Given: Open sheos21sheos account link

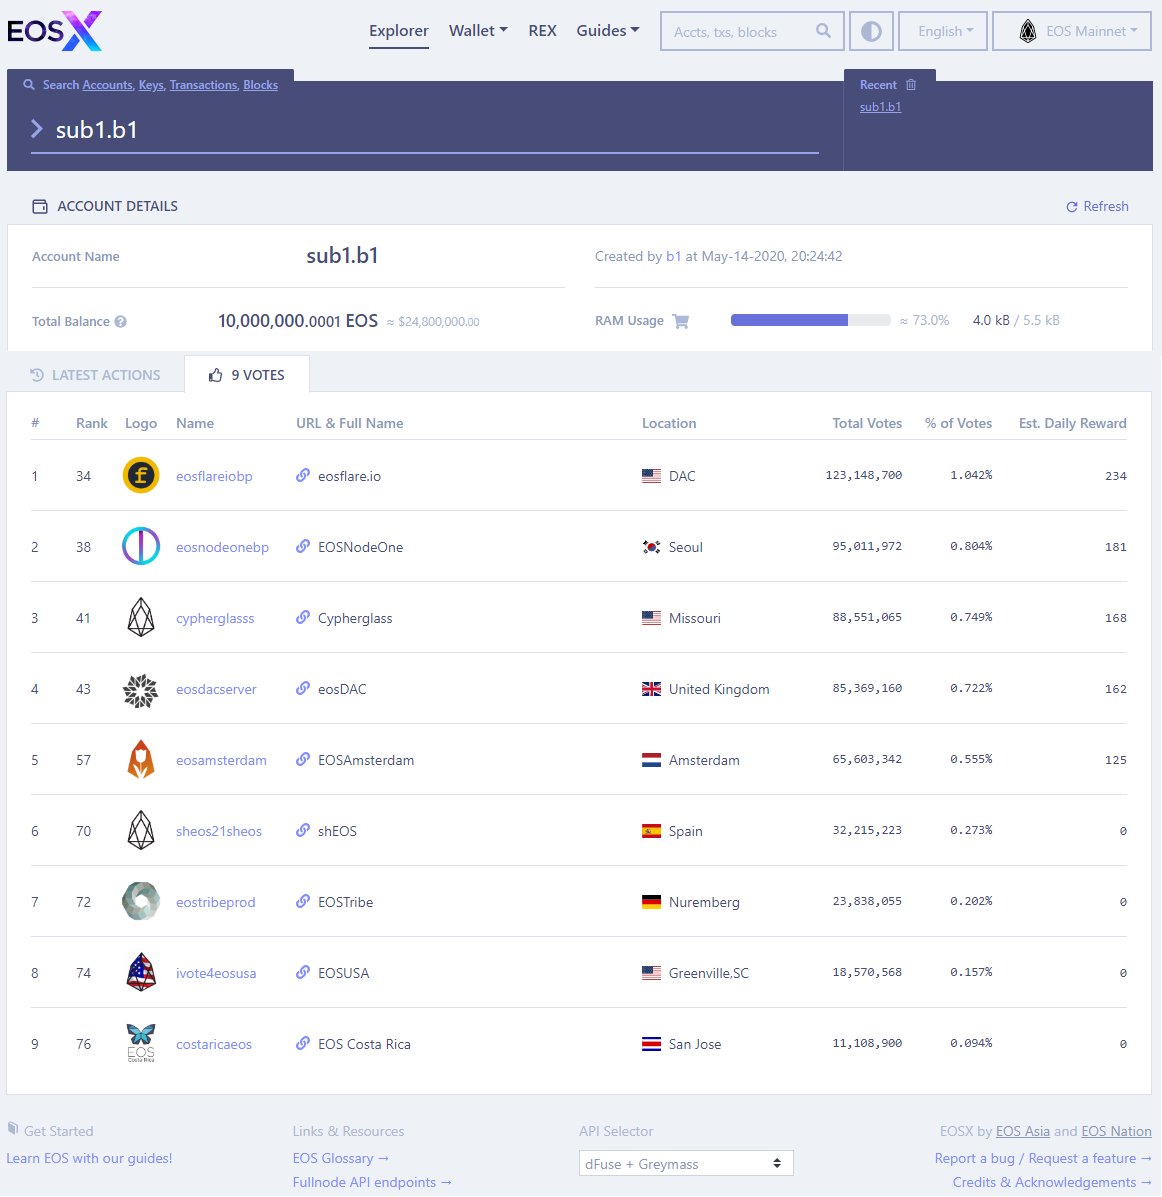Looking at the screenshot, I should click(x=218, y=831).
